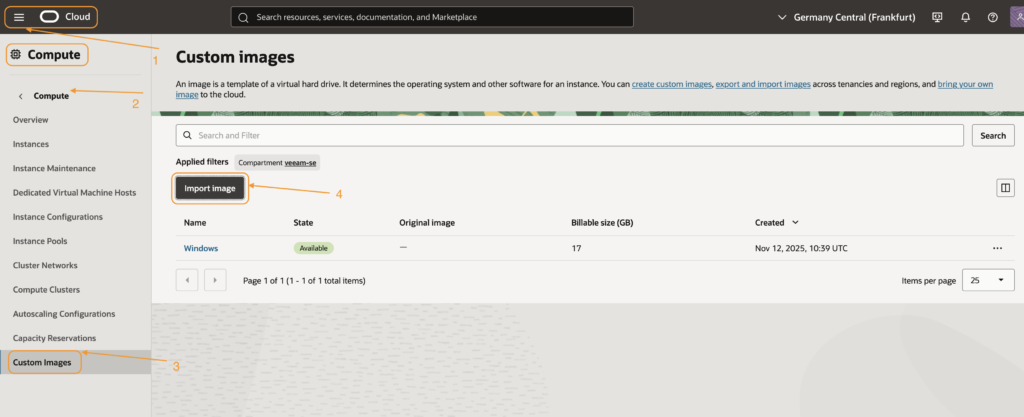Screen dimensions: 1024x417
Task: Open Custom Images in the sidebar
Action: click(x=42, y=362)
